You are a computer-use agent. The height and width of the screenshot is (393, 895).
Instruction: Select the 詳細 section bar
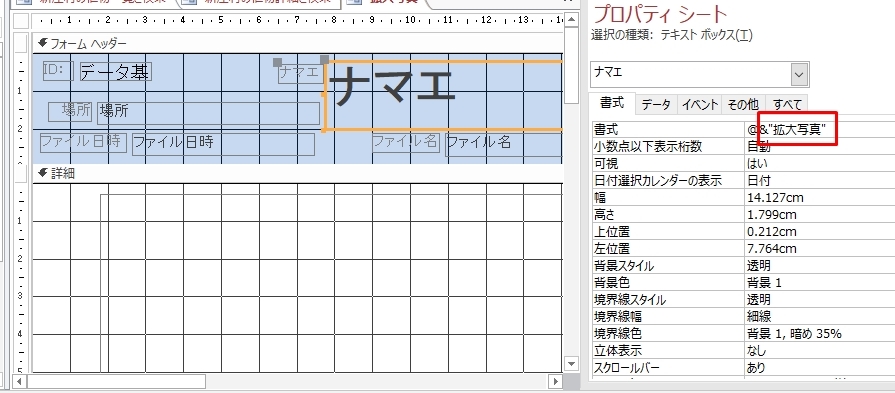point(297,173)
